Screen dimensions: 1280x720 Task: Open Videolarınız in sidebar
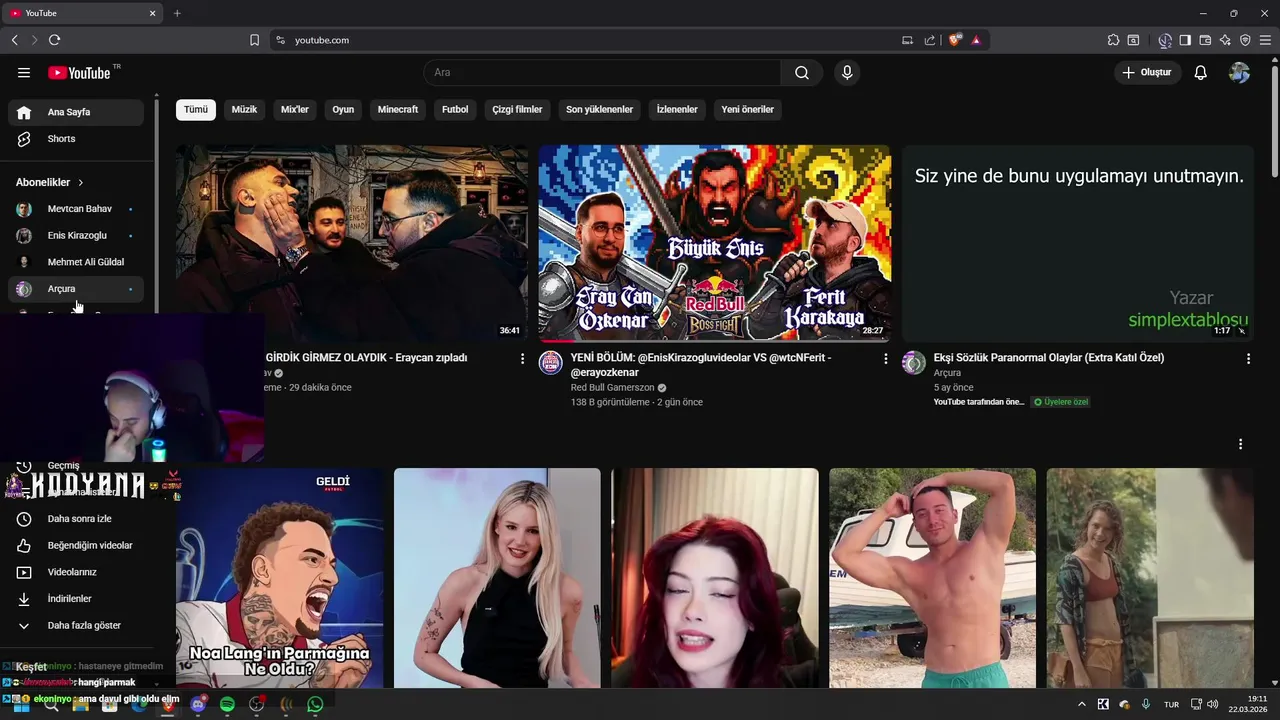tap(76, 572)
